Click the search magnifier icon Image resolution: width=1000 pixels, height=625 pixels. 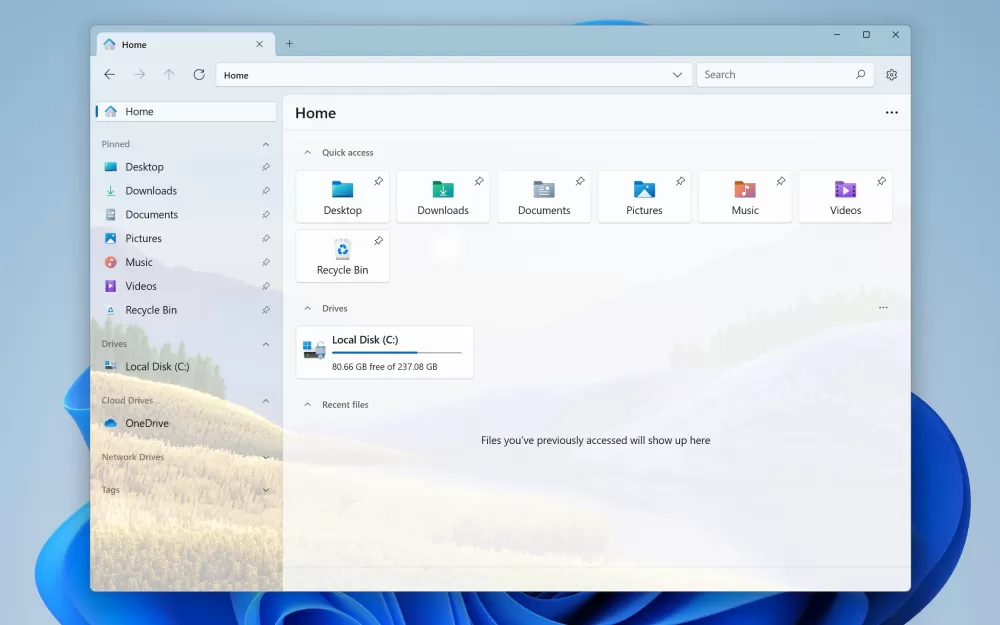[x=860, y=75]
